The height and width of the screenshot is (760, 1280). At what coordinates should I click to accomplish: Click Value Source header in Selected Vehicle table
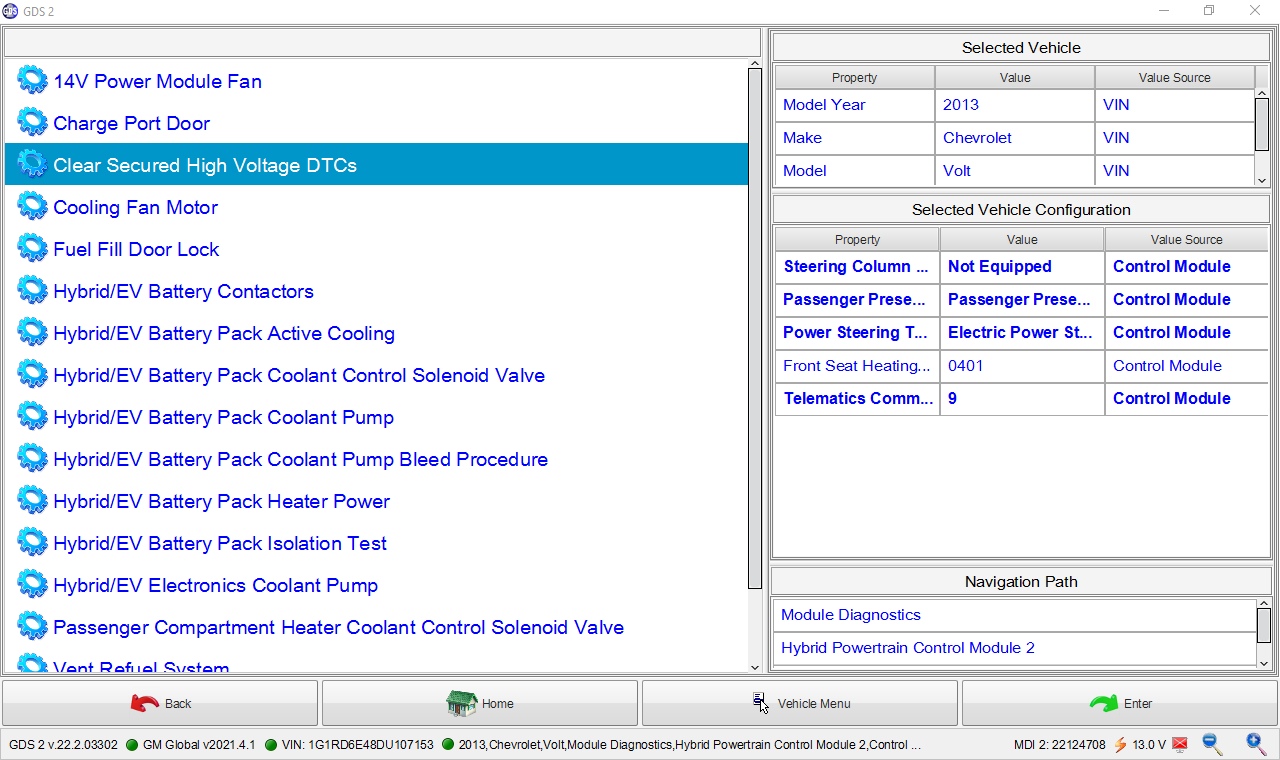click(x=1174, y=77)
